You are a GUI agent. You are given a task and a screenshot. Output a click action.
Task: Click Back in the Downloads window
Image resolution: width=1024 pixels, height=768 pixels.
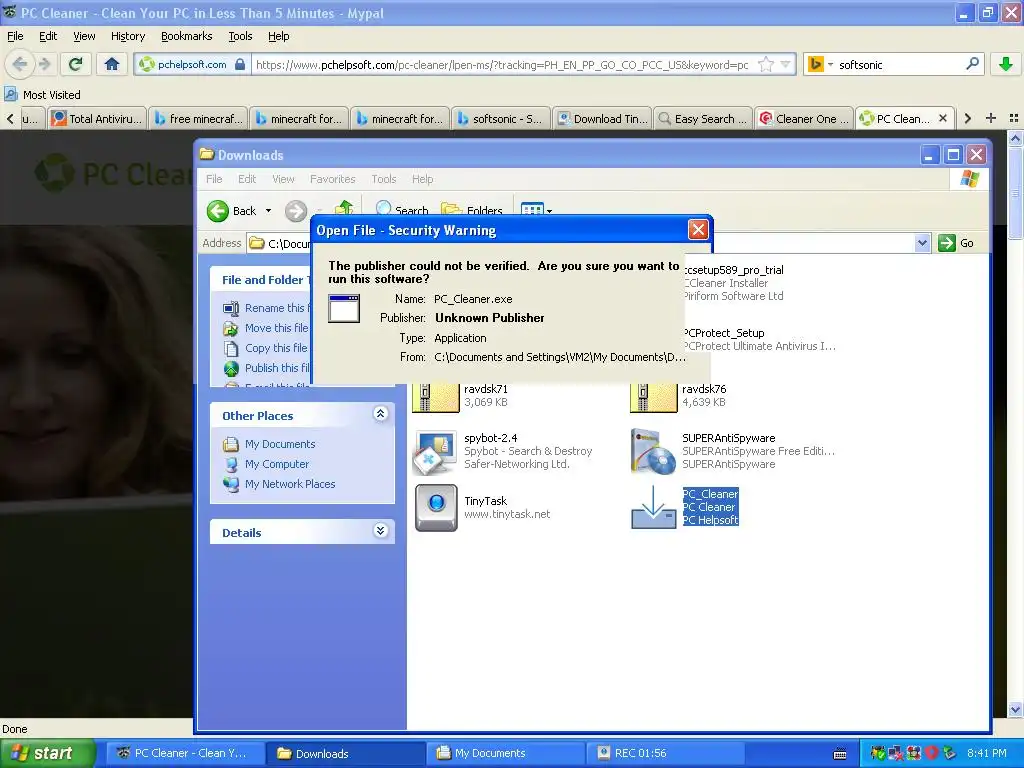[x=232, y=211]
